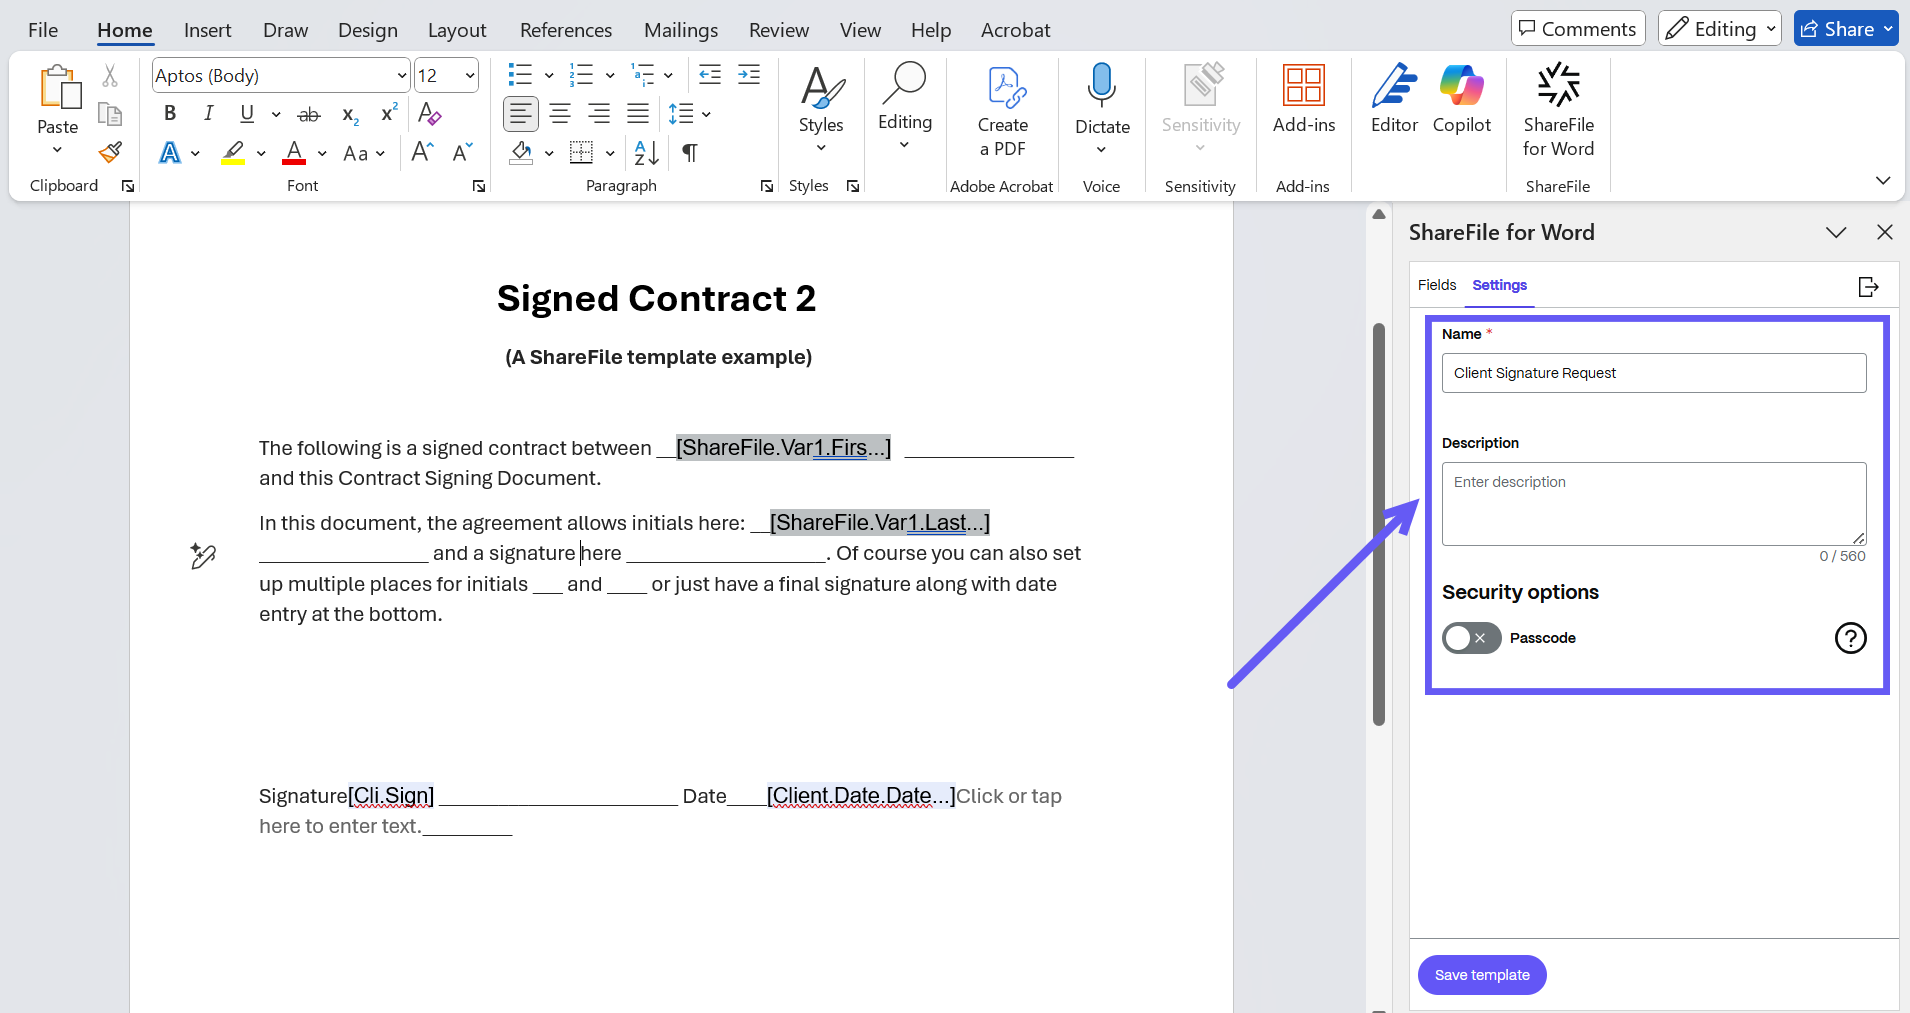
Task: Switch to the Fields tab
Action: (x=1436, y=285)
